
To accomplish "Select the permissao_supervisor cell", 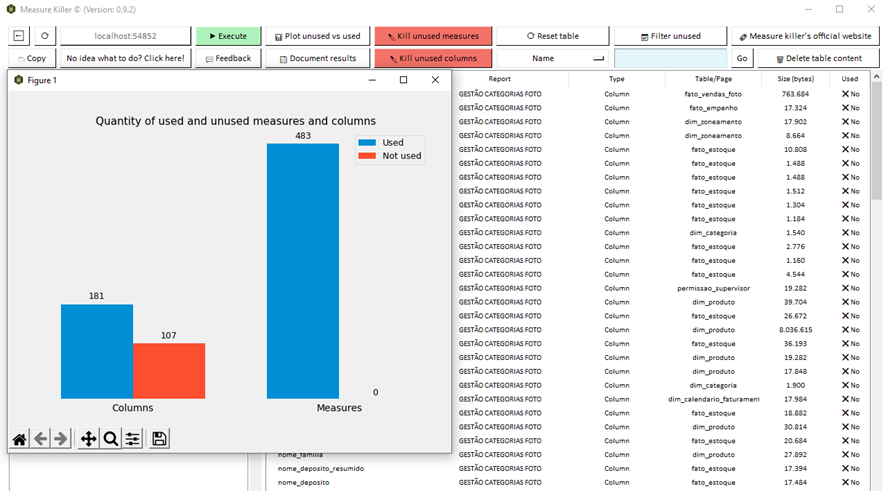I will click(x=713, y=288).
